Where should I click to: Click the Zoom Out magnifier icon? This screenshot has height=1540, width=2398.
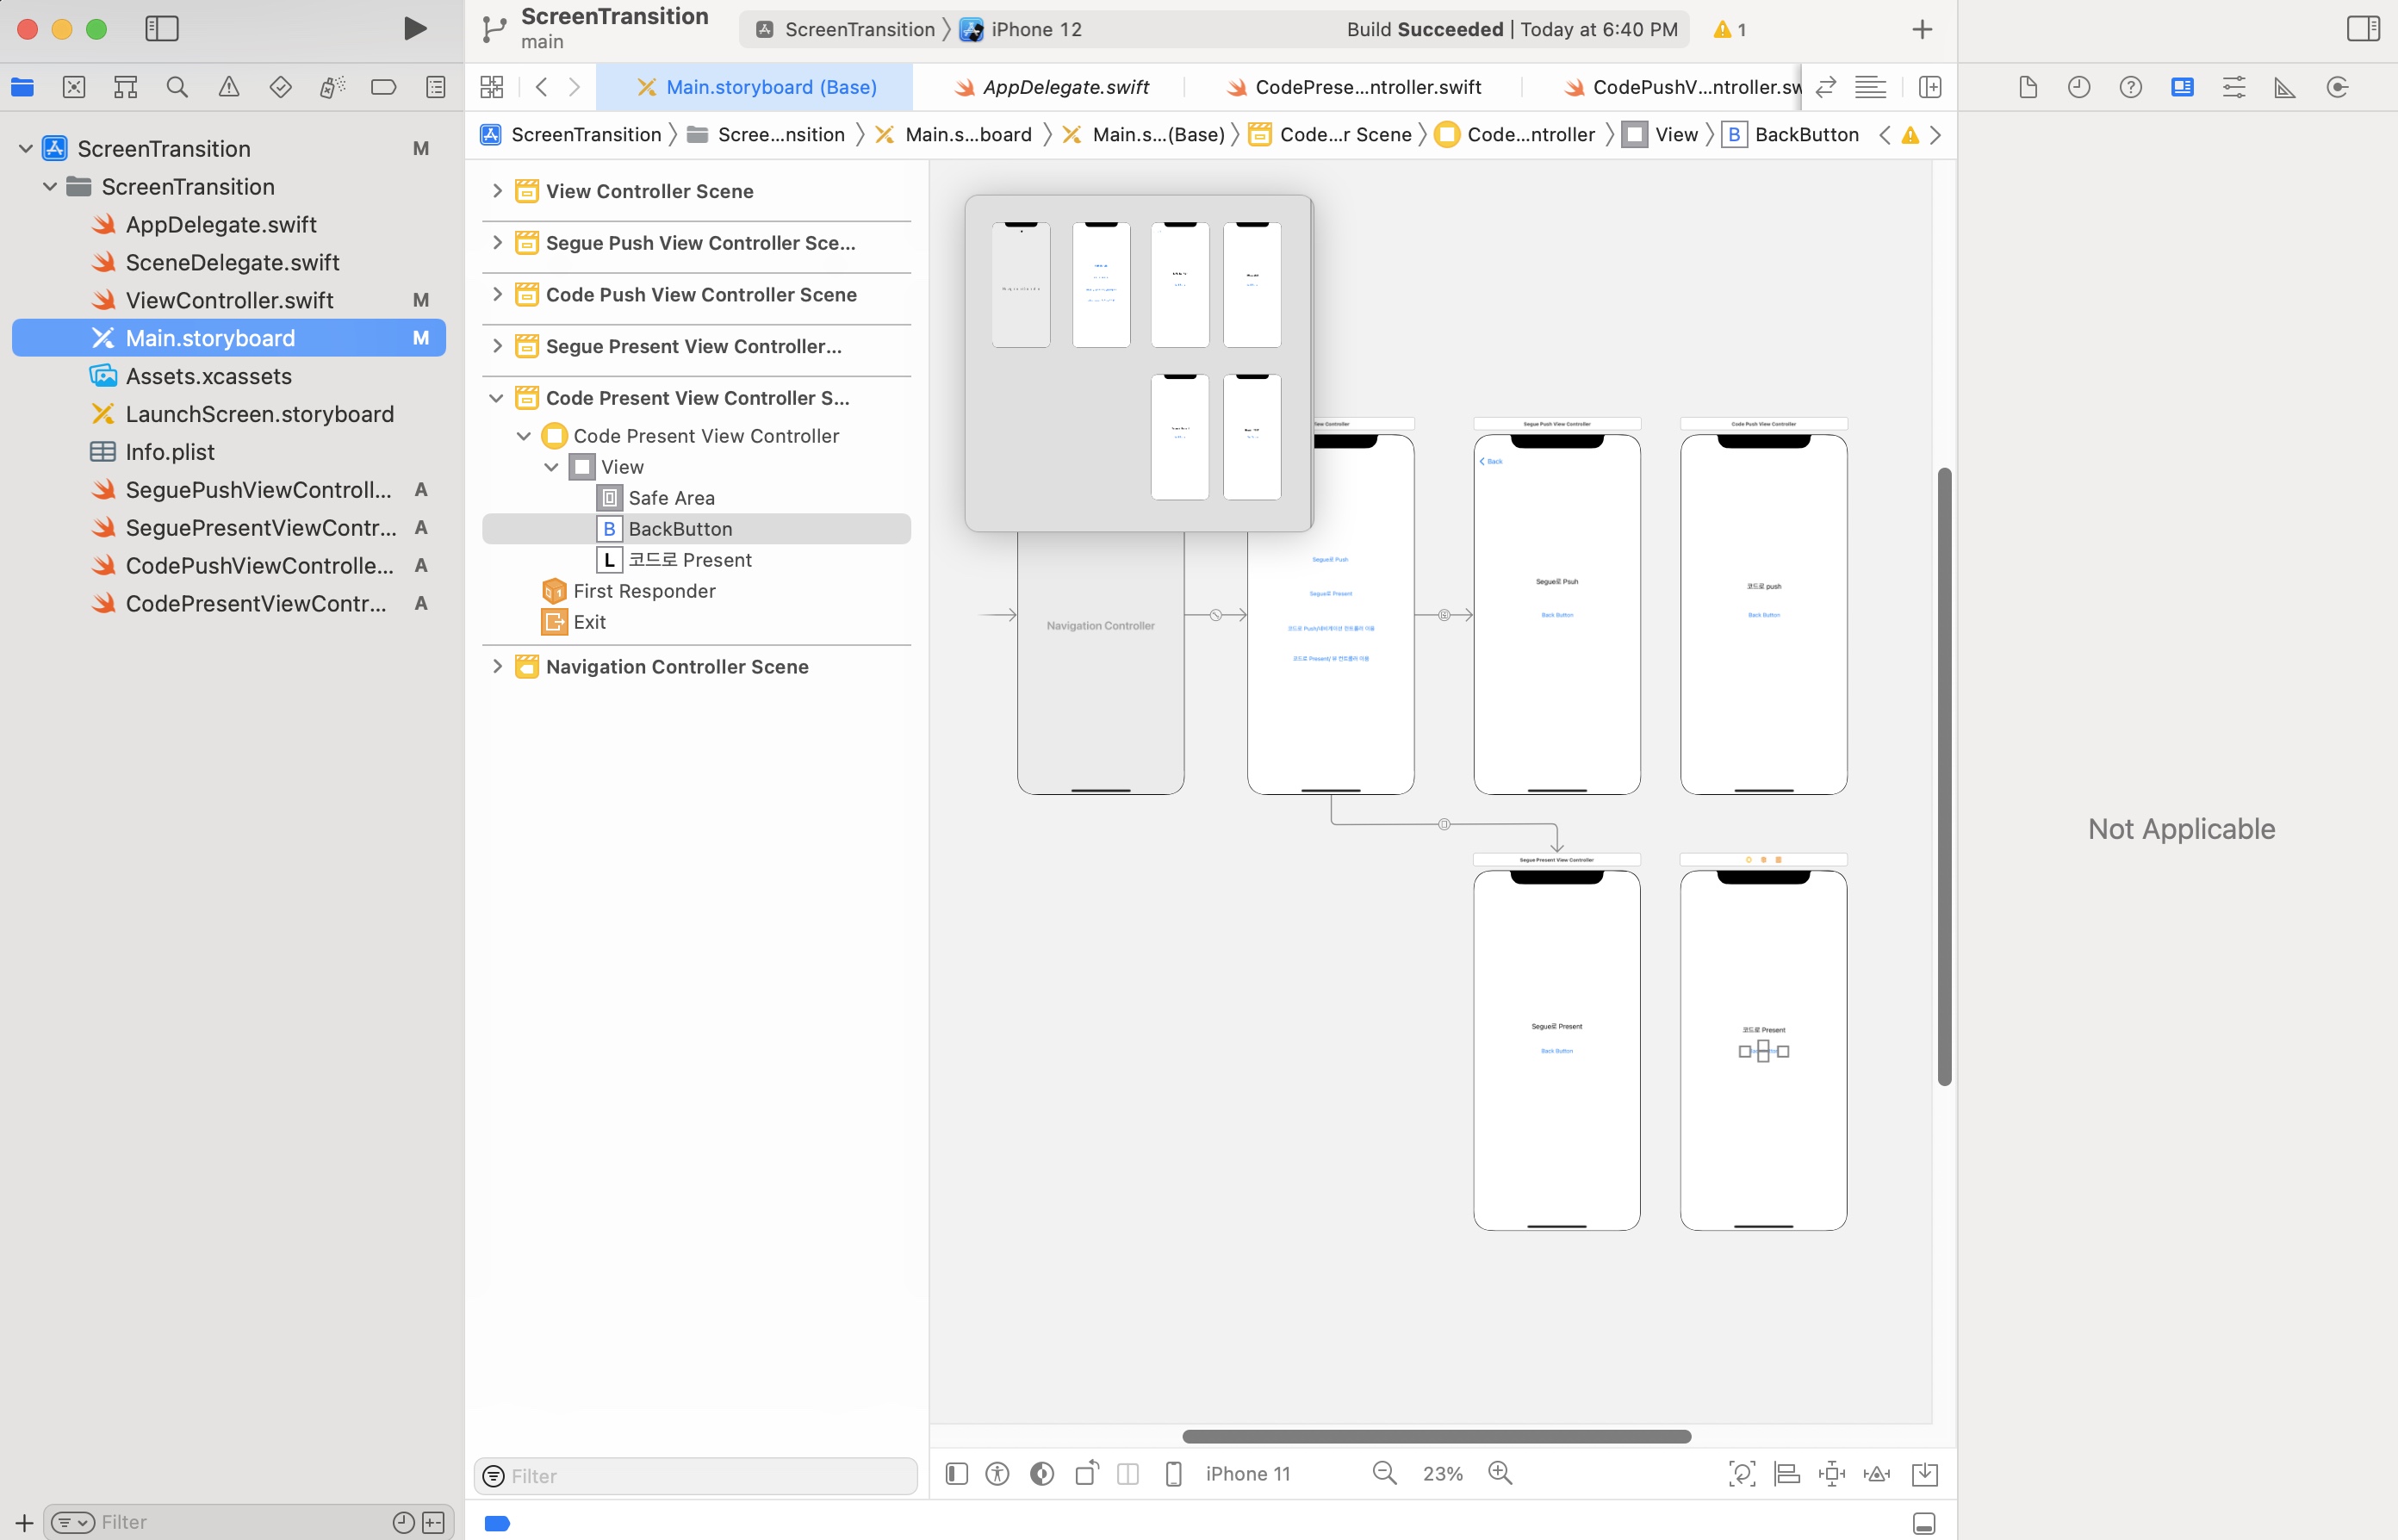pyautogui.click(x=1384, y=1473)
